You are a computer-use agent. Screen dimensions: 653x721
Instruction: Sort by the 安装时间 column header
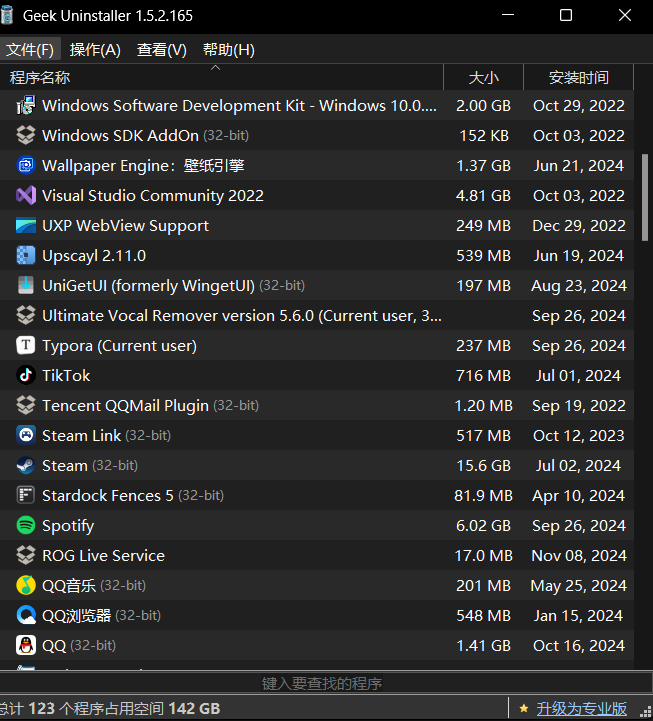coord(579,77)
